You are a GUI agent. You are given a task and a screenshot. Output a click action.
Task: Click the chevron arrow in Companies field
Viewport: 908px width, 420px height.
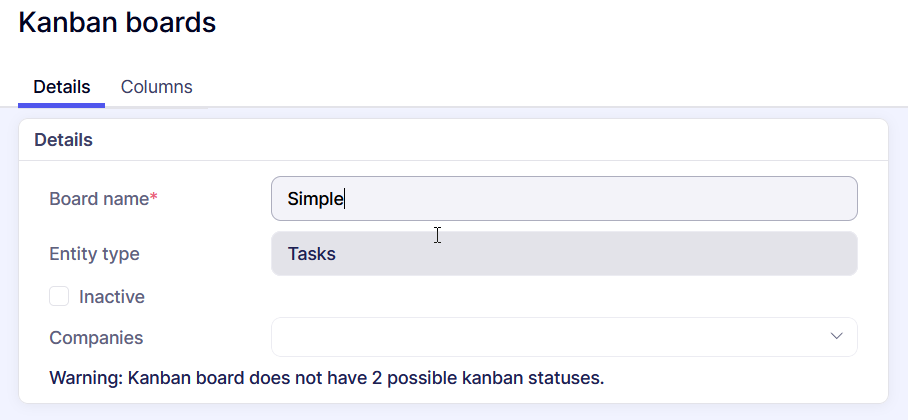click(837, 336)
